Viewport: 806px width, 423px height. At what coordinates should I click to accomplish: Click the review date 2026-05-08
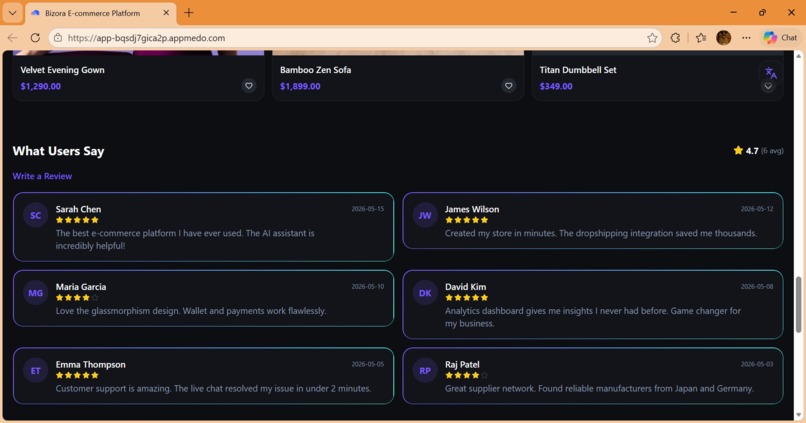coord(757,286)
